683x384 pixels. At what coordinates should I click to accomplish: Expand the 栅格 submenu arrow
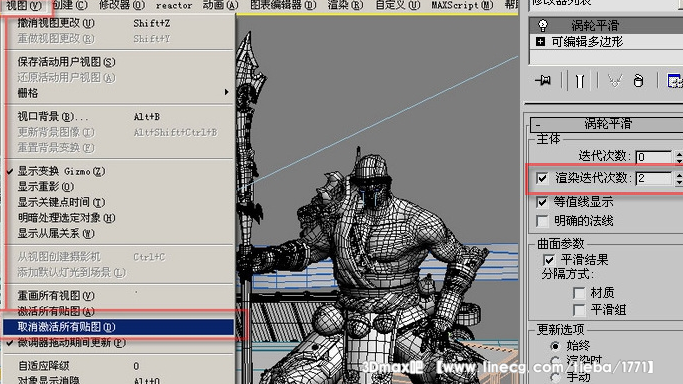pos(226,92)
